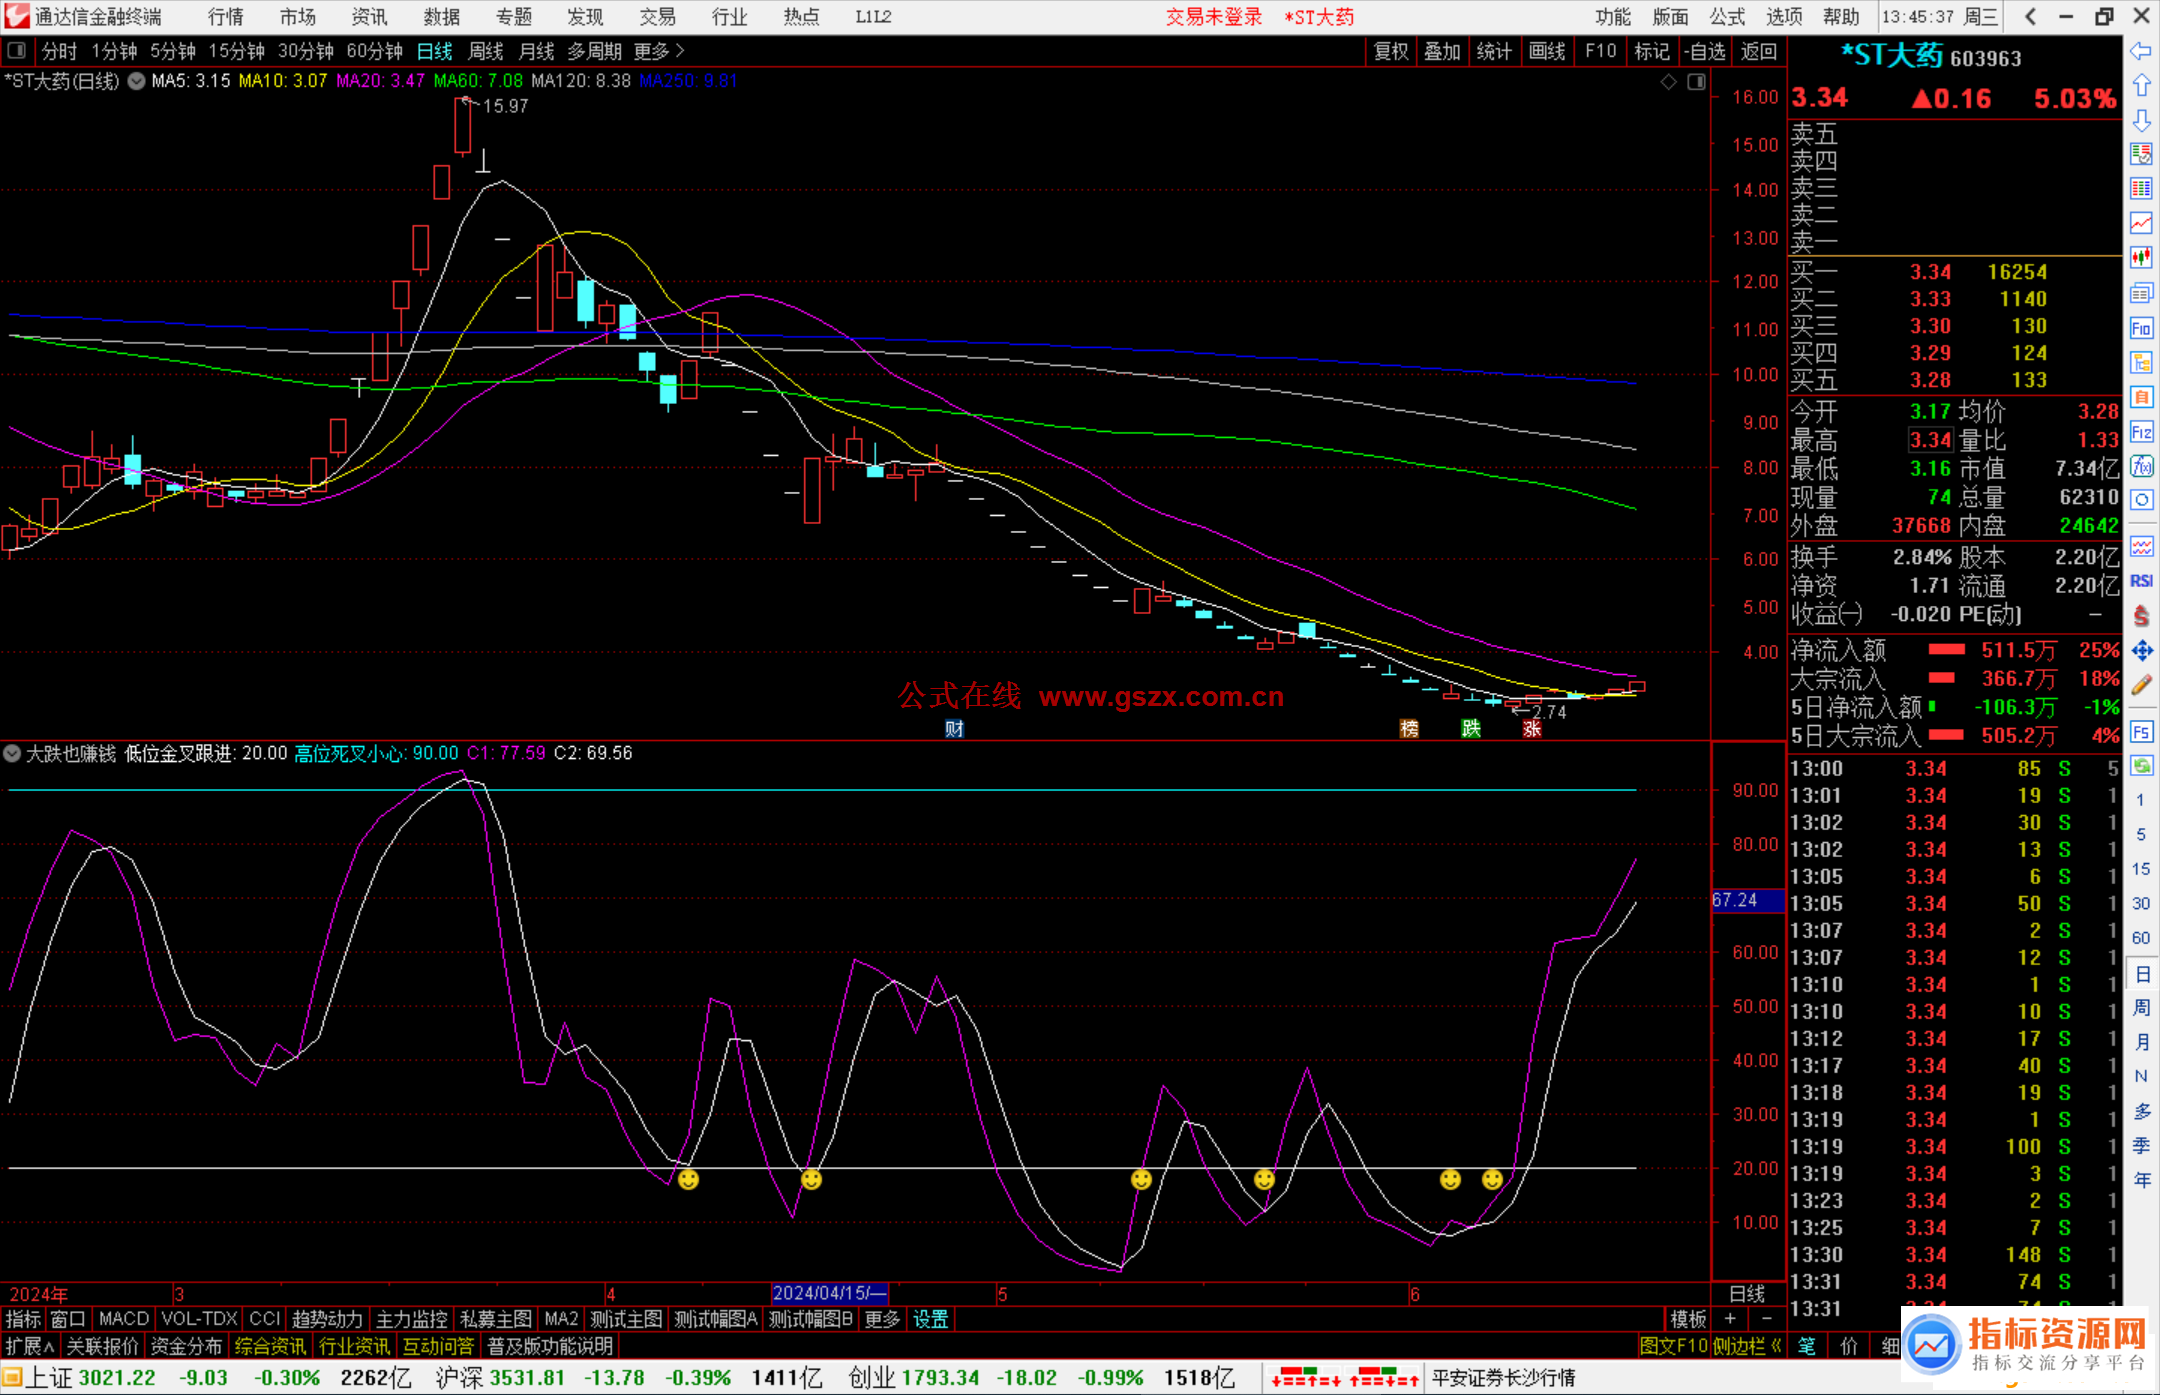The height and width of the screenshot is (1395, 2160).
Task: Open the red trend line chart icon
Action: click(x=2141, y=223)
